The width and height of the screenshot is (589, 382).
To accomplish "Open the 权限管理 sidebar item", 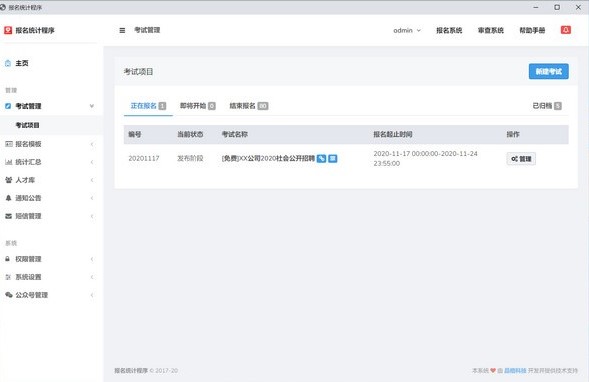I will tap(51, 259).
